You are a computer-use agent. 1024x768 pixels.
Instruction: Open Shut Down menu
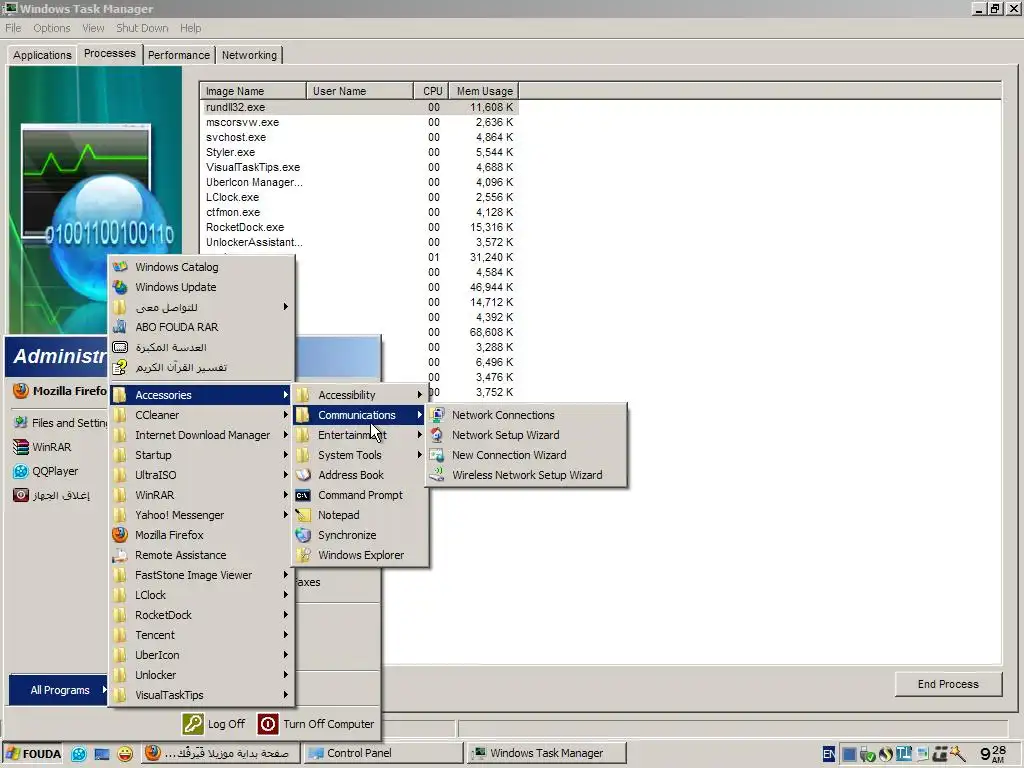click(142, 28)
